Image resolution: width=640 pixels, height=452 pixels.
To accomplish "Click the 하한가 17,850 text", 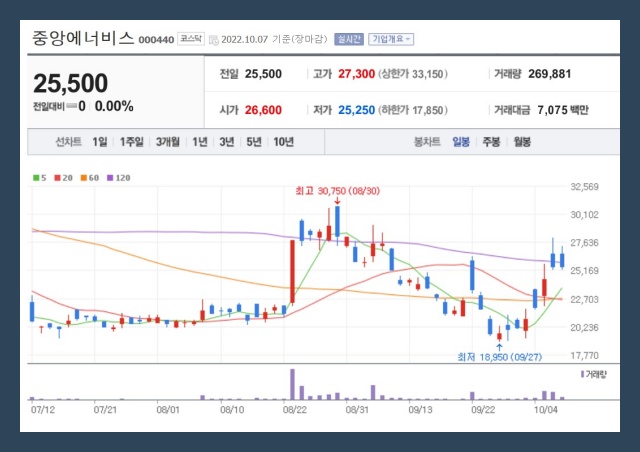I will [x=413, y=110].
